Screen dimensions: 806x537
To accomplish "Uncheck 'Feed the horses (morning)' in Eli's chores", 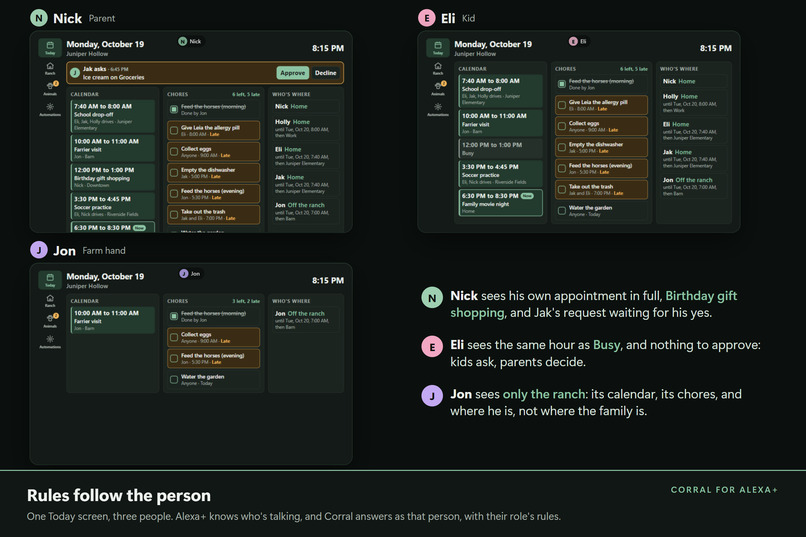I will click(x=562, y=84).
